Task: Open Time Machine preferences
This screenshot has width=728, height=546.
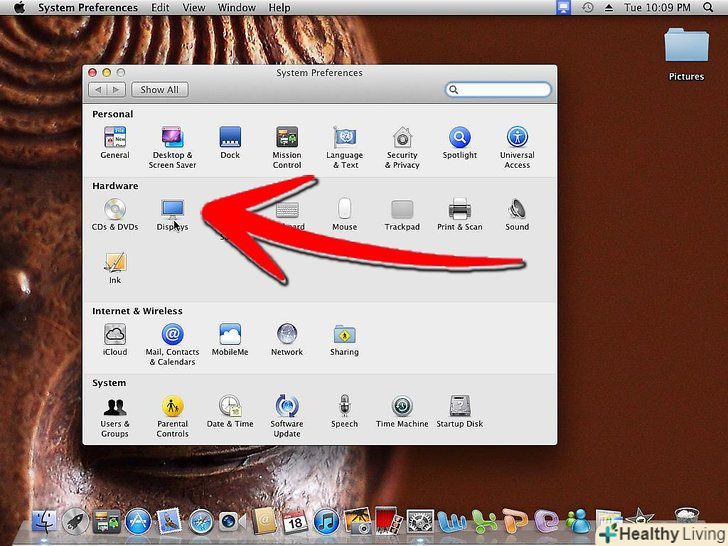Action: pyautogui.click(x=402, y=411)
